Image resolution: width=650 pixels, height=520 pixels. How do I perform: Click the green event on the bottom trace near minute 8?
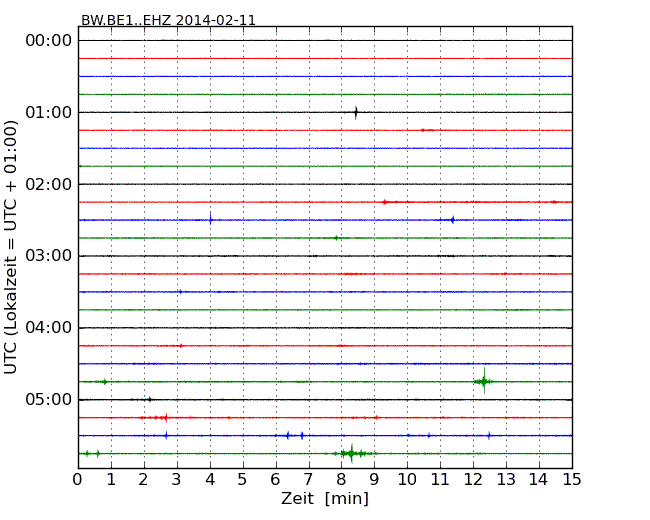point(352,453)
